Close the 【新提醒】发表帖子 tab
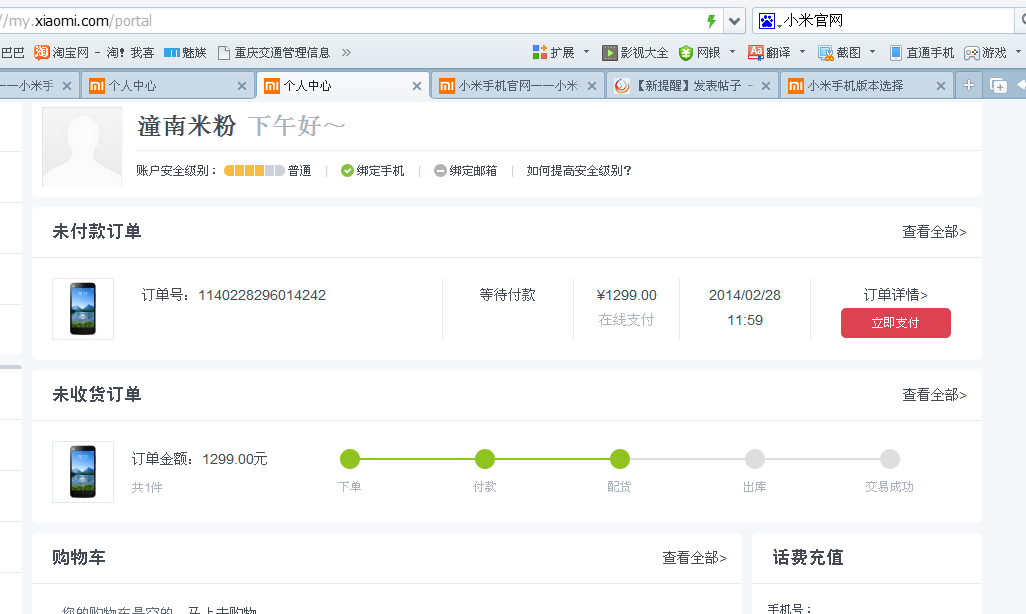Screen dimensions: 1026x614 pos(766,86)
